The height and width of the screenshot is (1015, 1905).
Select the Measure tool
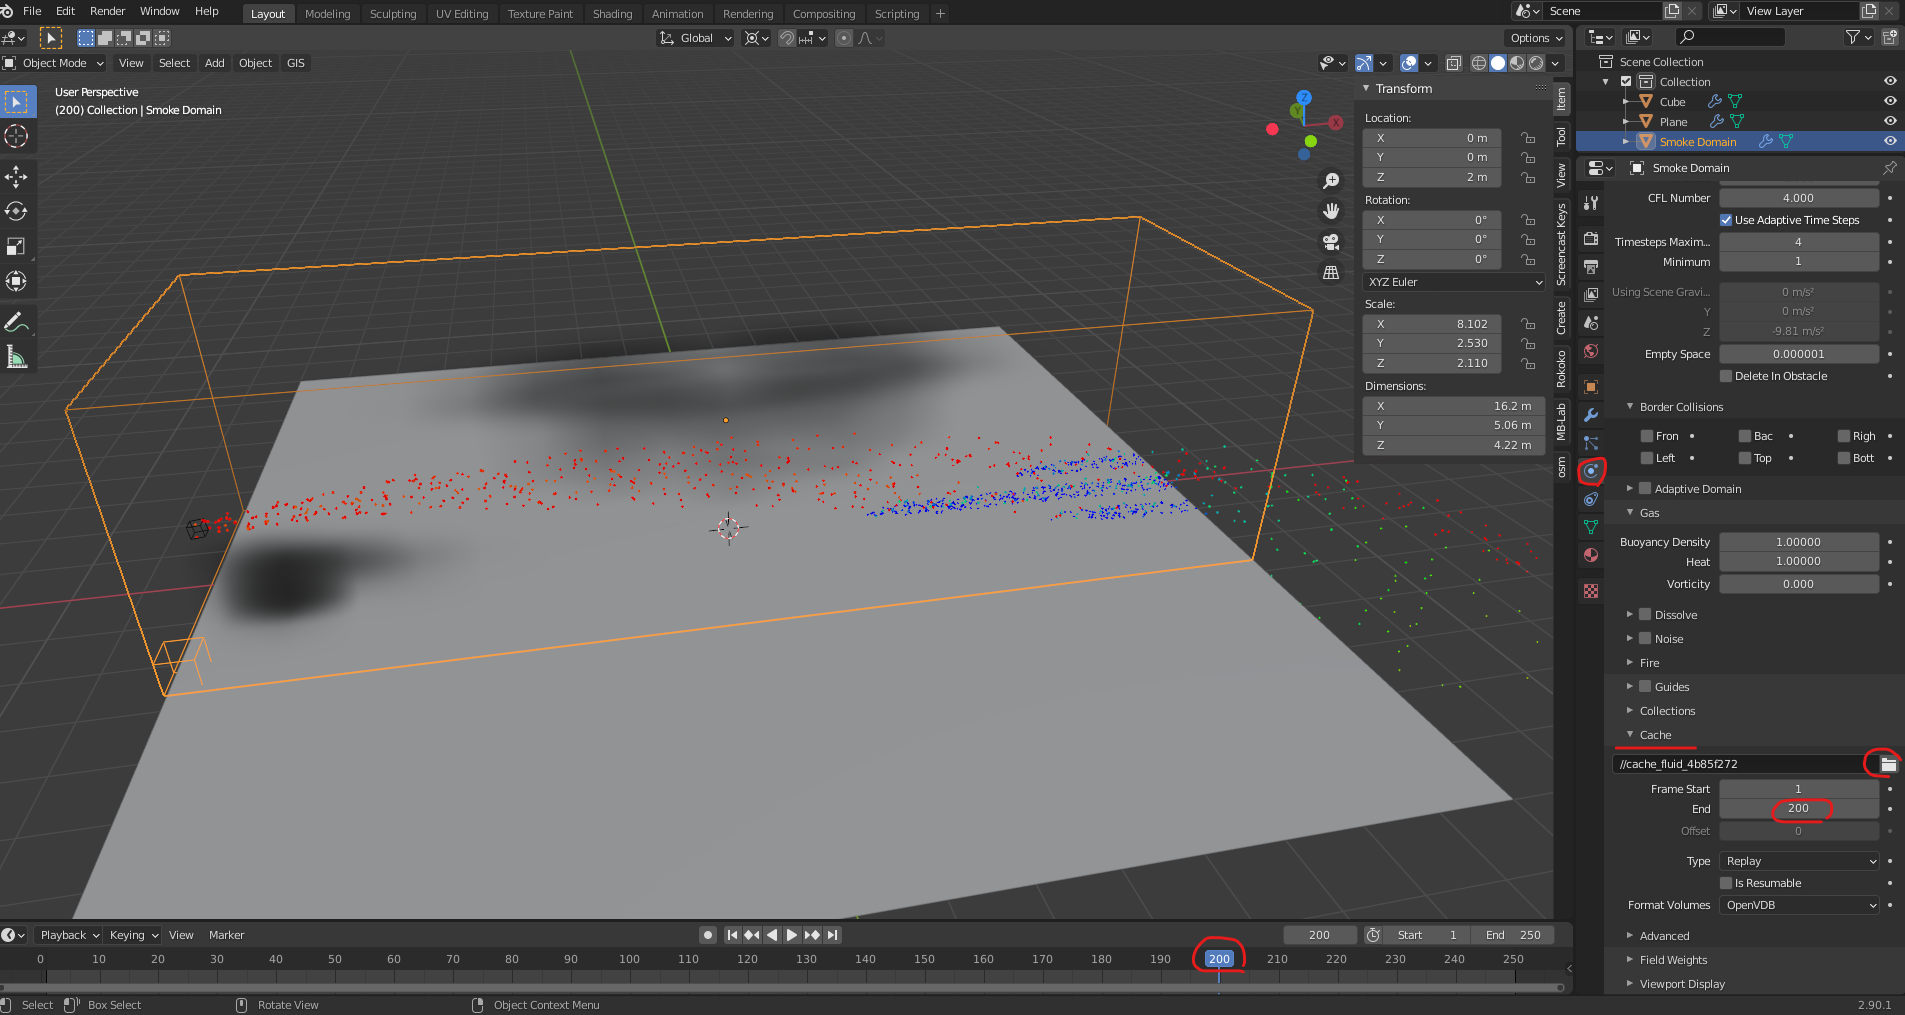(17, 357)
